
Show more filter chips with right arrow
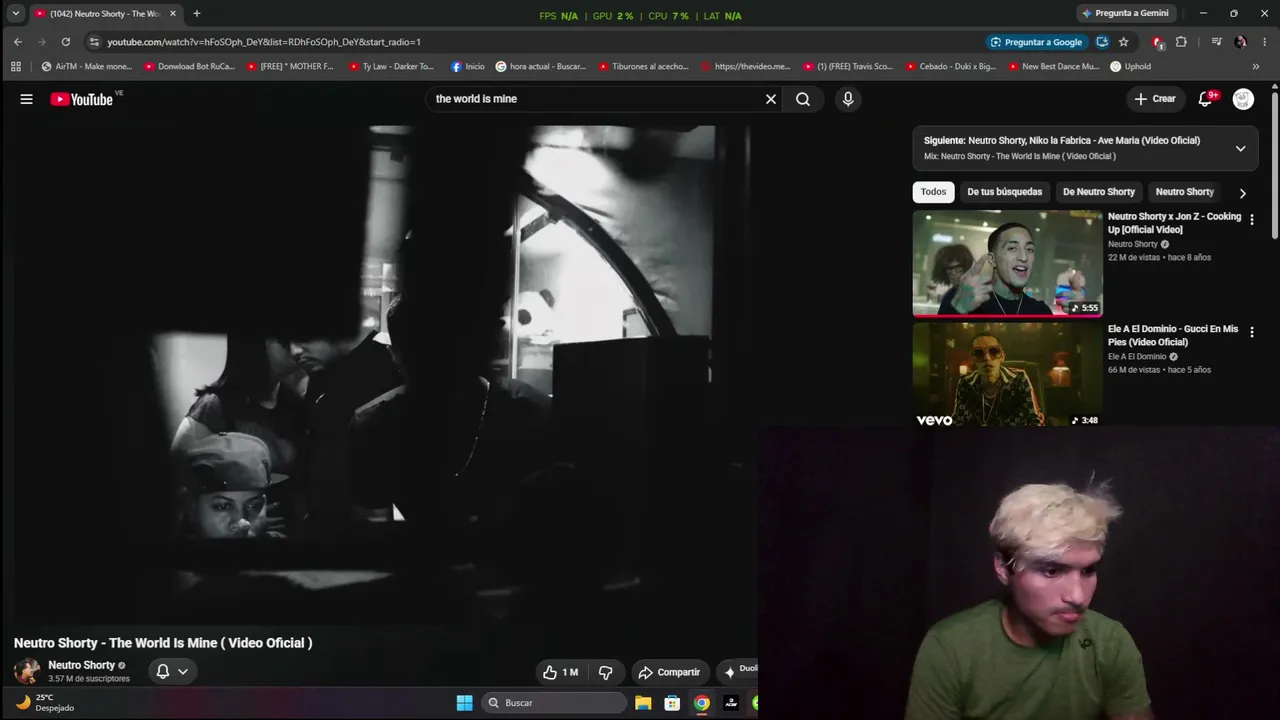[1243, 193]
